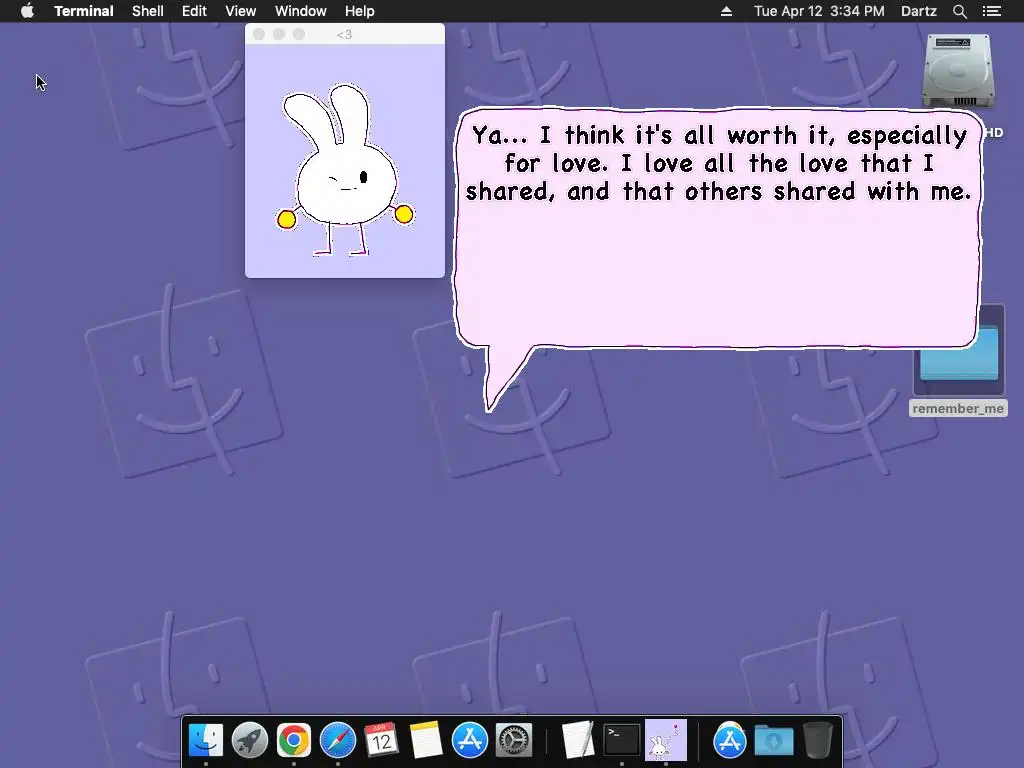Image resolution: width=1024 pixels, height=768 pixels.
Task: Open Terminal icon in the Dock
Action: pos(621,740)
